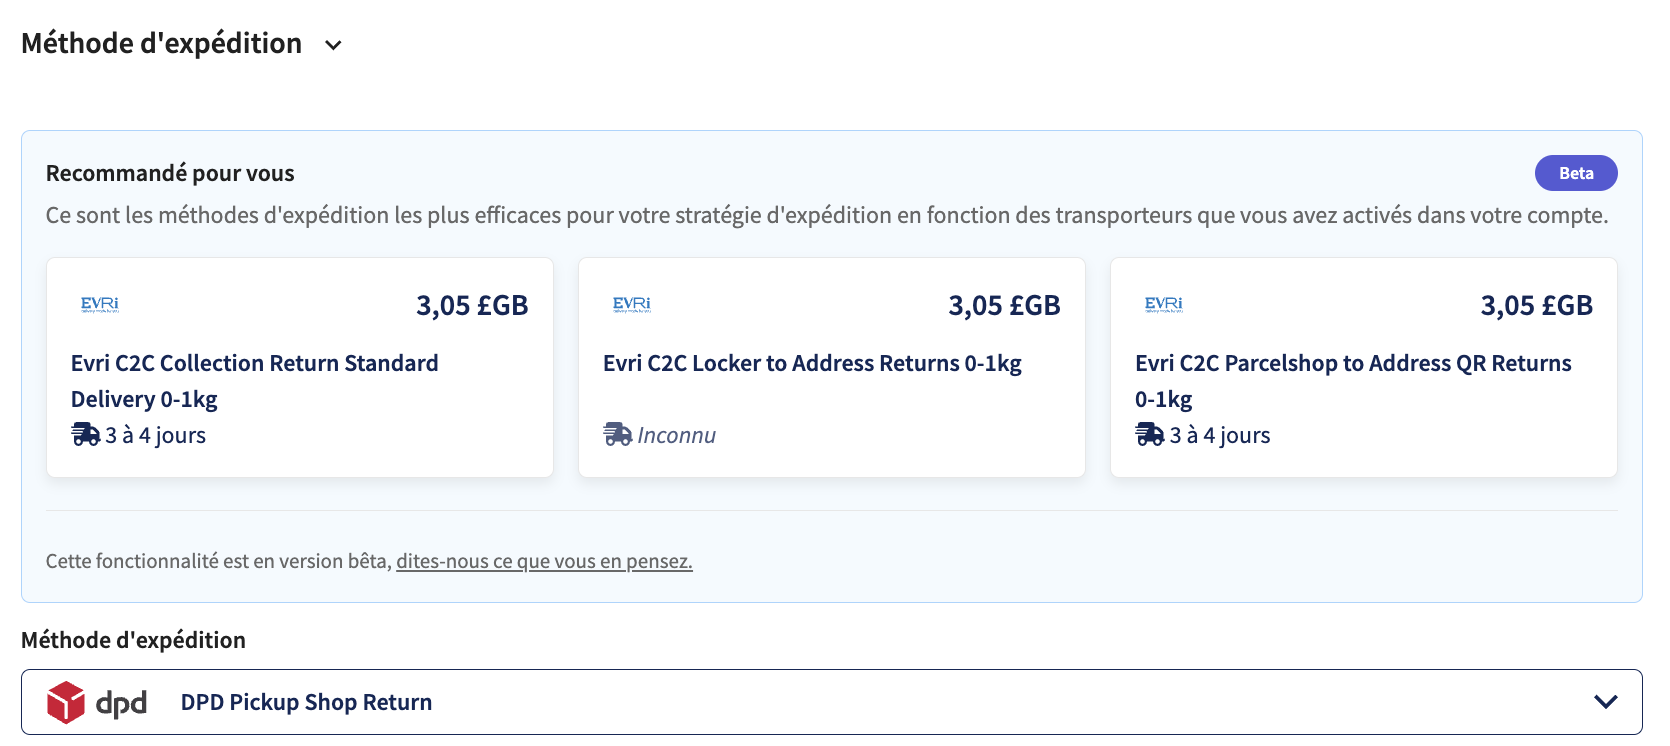Click the Evri logo on Parcelshop QR Returns card
1670x746 pixels.
pos(1164,304)
